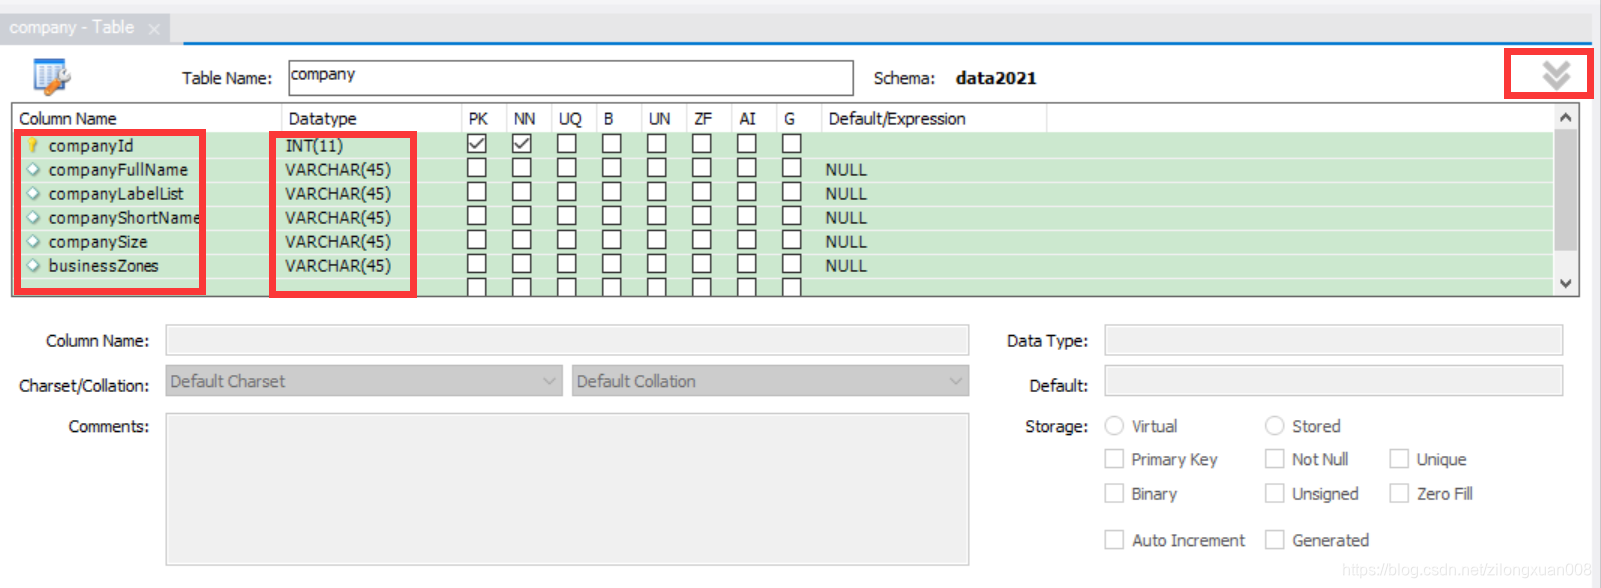Image resolution: width=1601 pixels, height=588 pixels.
Task: Toggle the Primary Key storage checkbox
Action: (x=1114, y=459)
